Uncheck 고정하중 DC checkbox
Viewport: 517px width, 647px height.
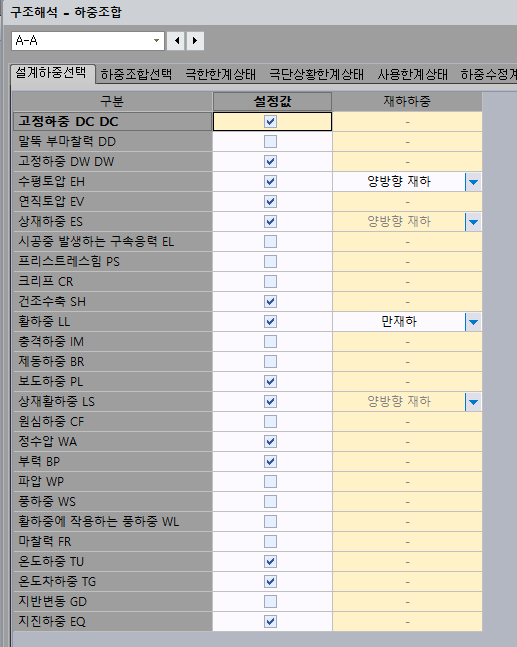270,122
